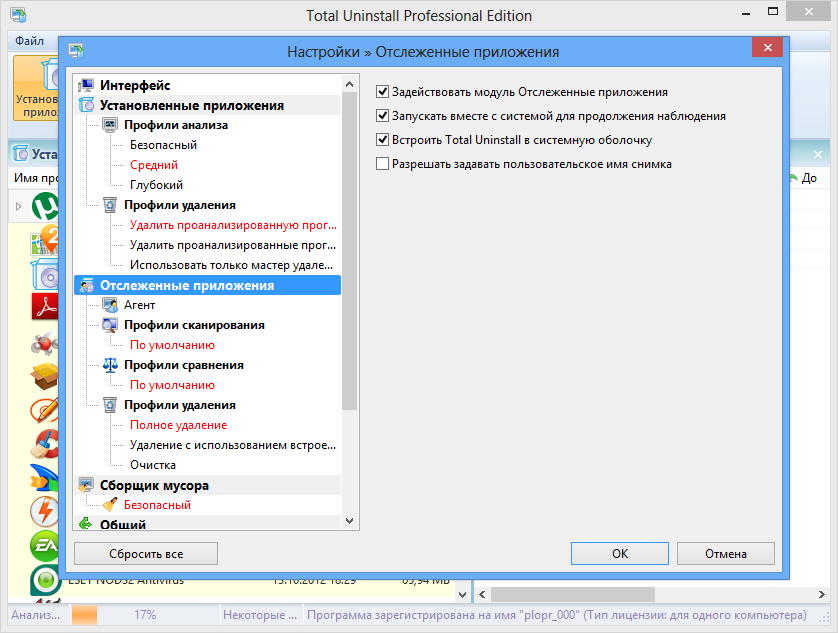Click the Установленные приложения toolbar button in the main window
The width and height of the screenshot is (838, 633).
click(36, 88)
